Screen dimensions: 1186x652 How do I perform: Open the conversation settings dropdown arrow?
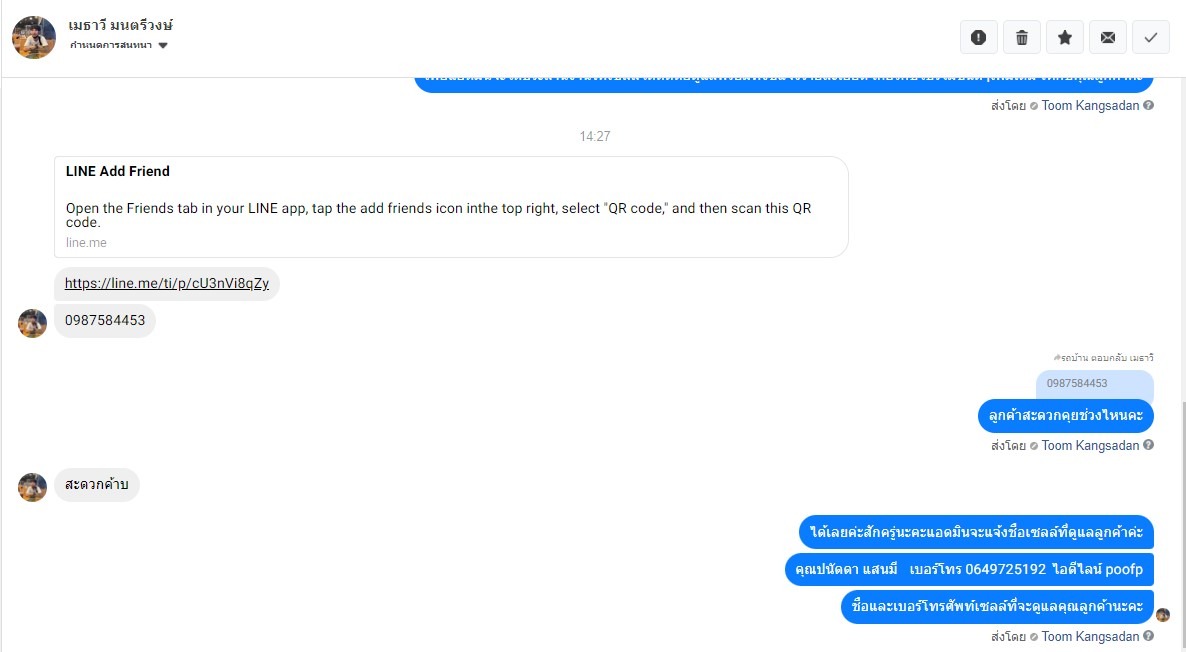[x=163, y=45]
